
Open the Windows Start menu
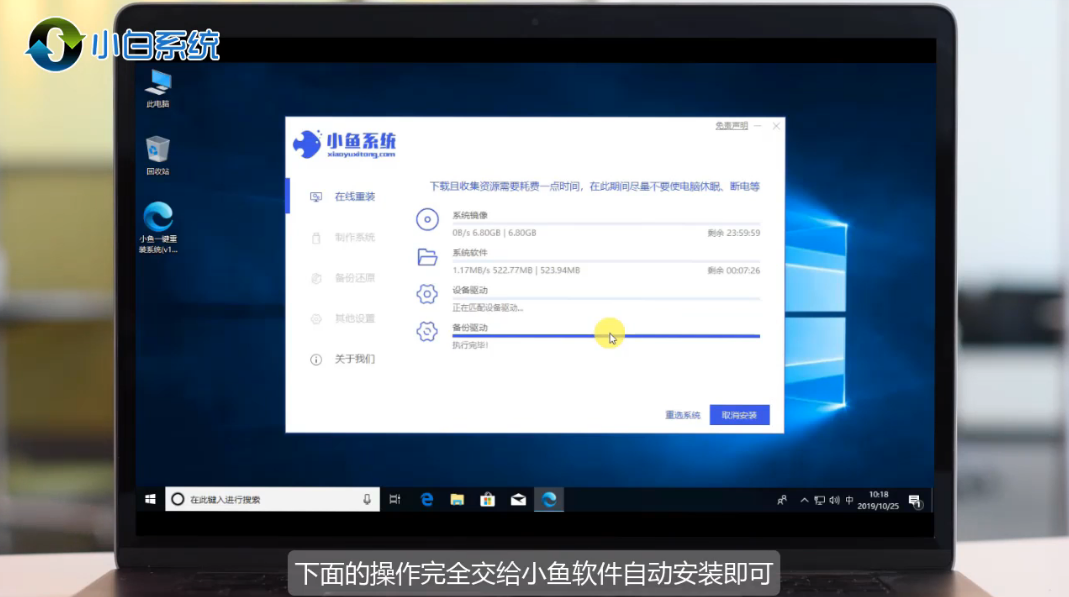(150, 500)
